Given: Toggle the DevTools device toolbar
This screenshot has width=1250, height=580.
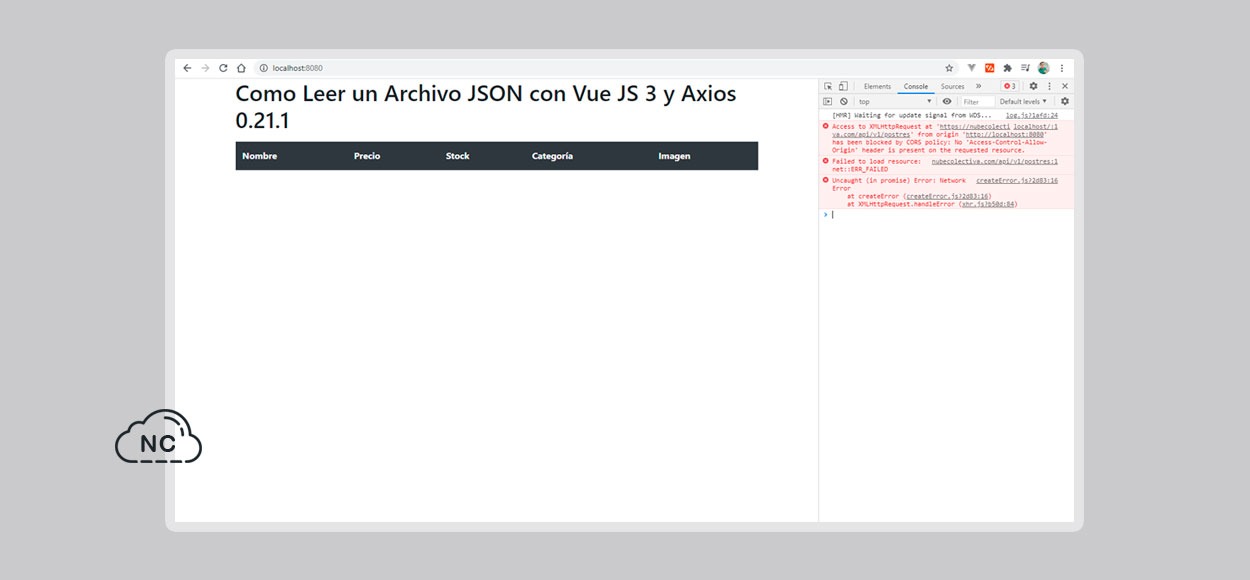Looking at the screenshot, I should 843,86.
